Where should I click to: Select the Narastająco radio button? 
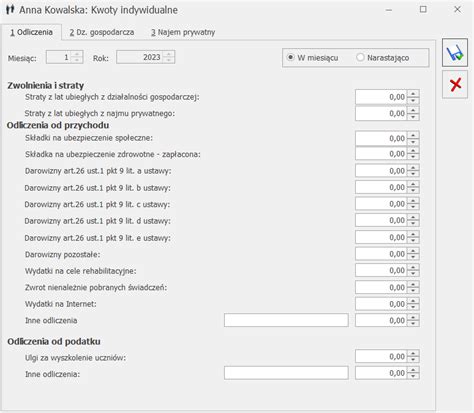[x=360, y=57]
